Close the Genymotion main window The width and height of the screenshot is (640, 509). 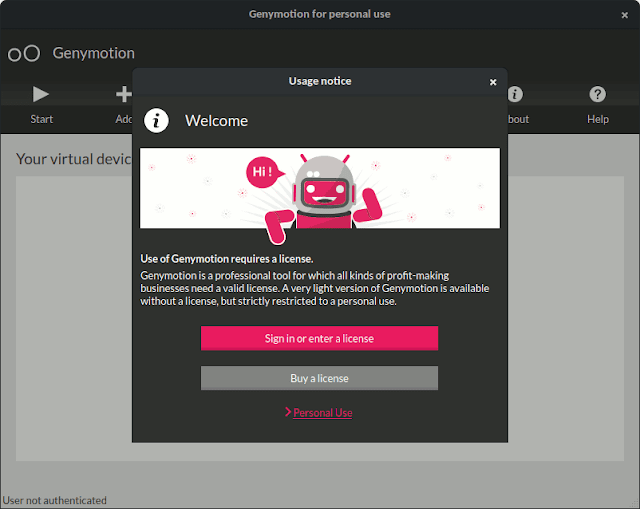pos(624,15)
